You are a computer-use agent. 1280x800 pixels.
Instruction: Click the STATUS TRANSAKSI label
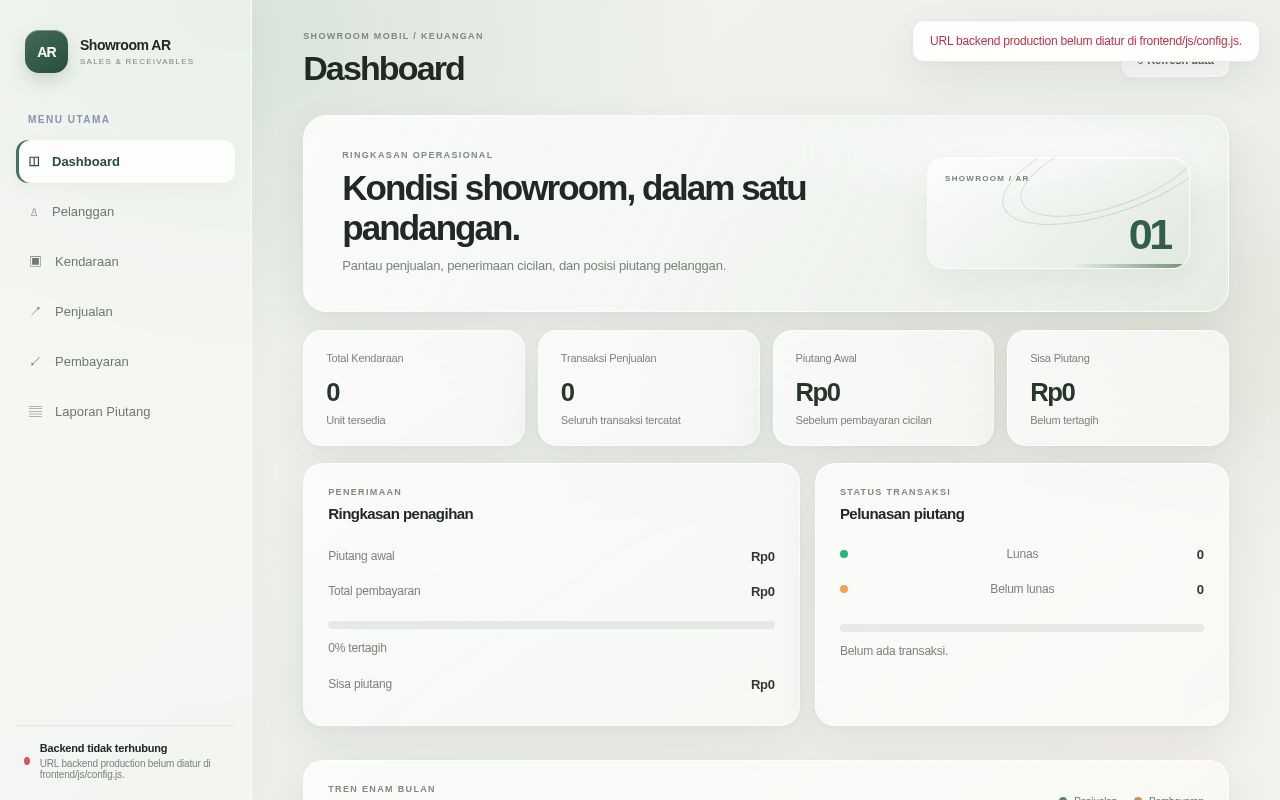pyautogui.click(x=895, y=492)
